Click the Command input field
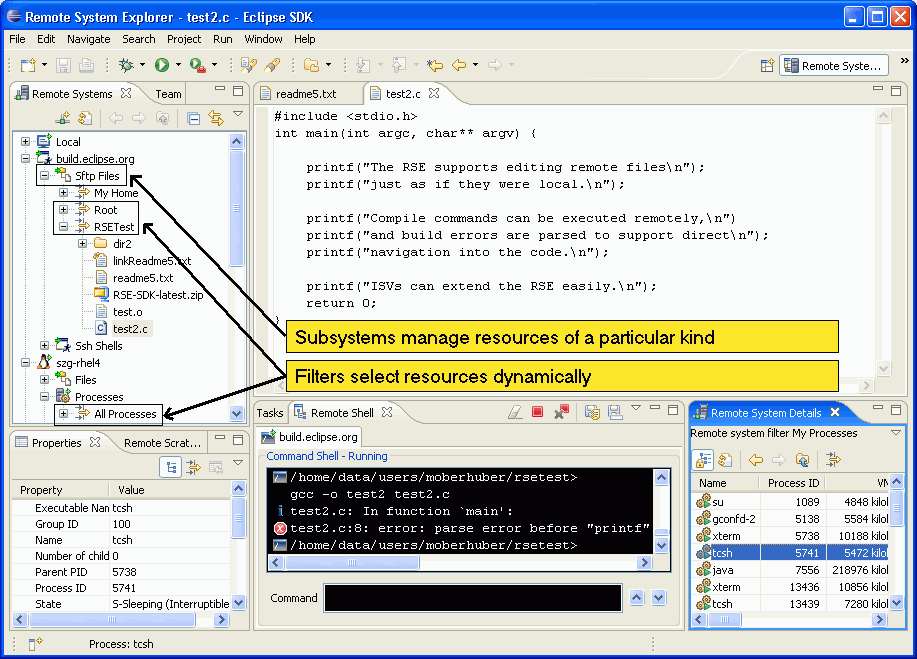This screenshot has width=917, height=659. 472,598
